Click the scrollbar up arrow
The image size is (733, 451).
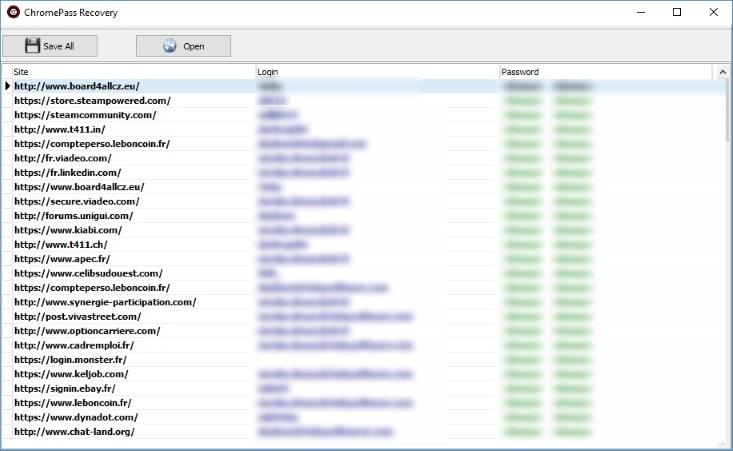coord(723,72)
